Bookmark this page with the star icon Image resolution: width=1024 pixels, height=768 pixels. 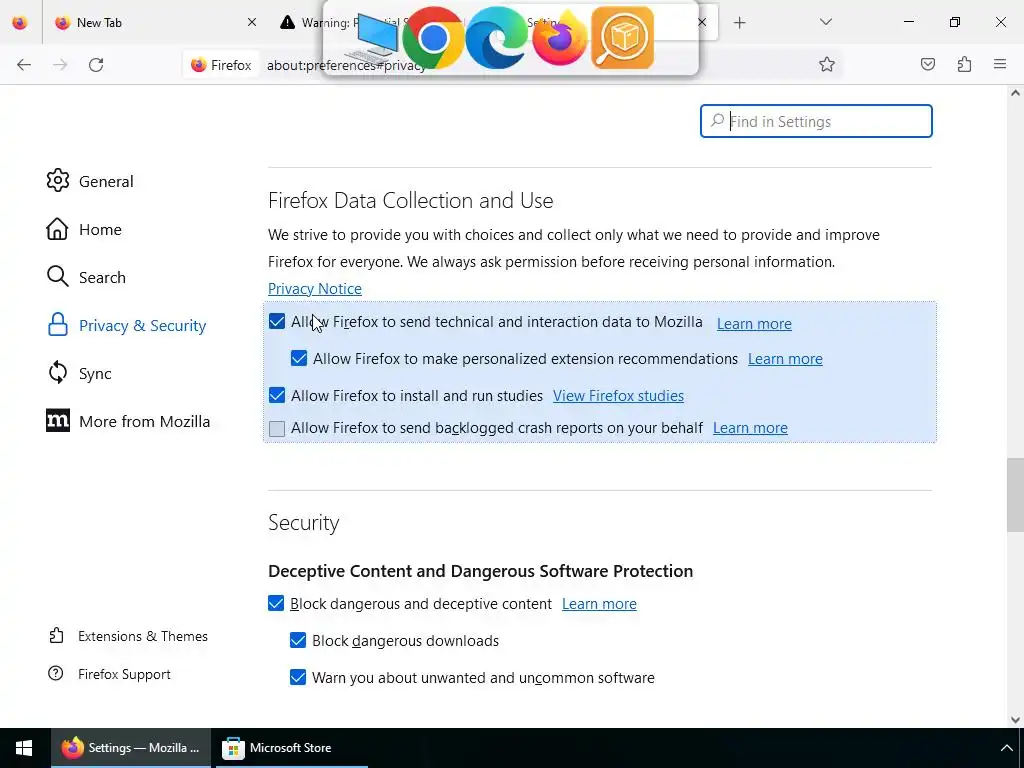(827, 65)
